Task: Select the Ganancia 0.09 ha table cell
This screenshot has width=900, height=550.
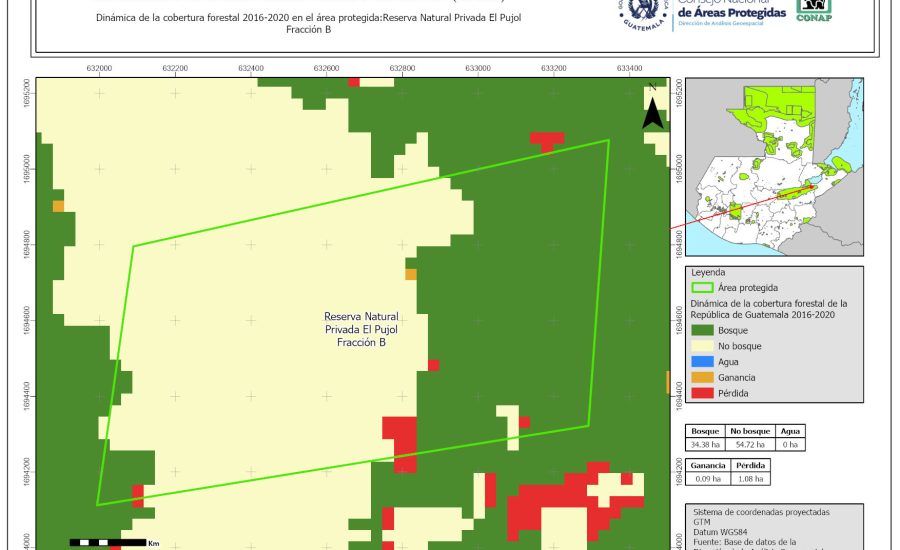Action: click(707, 478)
